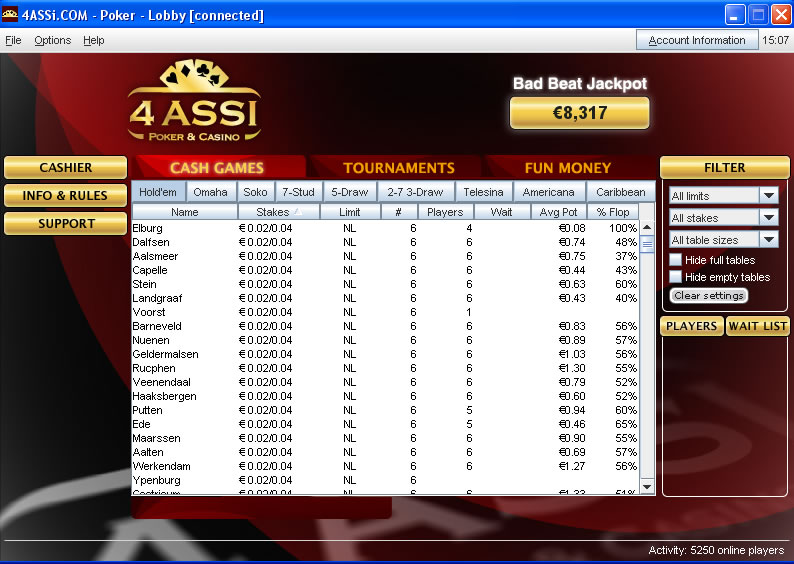Click the Support button

pyautogui.click(x=65, y=223)
